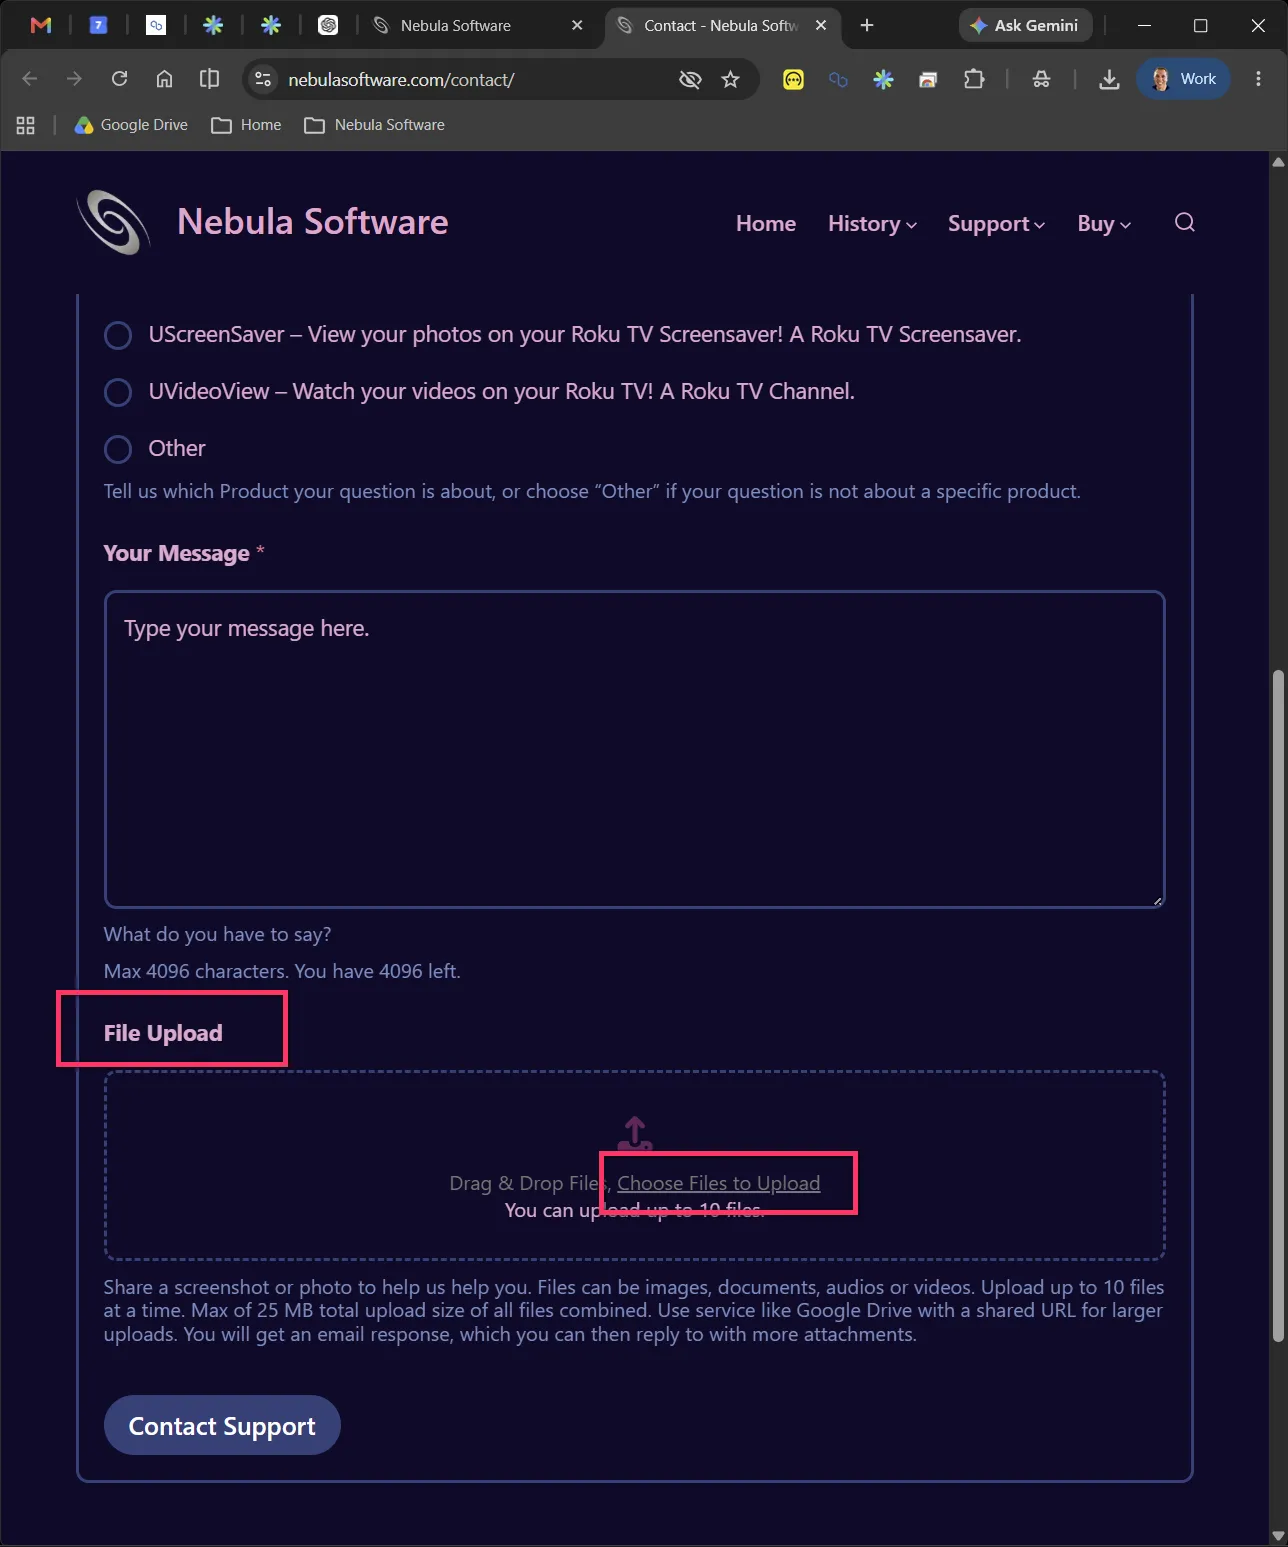Open the site search icon
This screenshot has height=1547, width=1288.
1185,222
